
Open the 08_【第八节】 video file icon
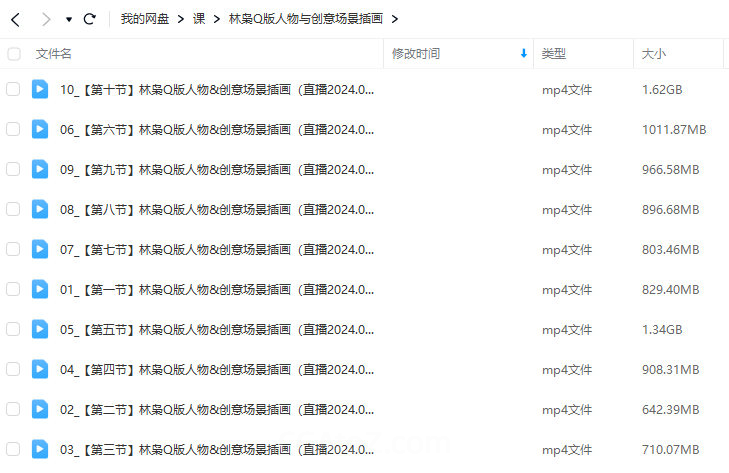point(40,209)
